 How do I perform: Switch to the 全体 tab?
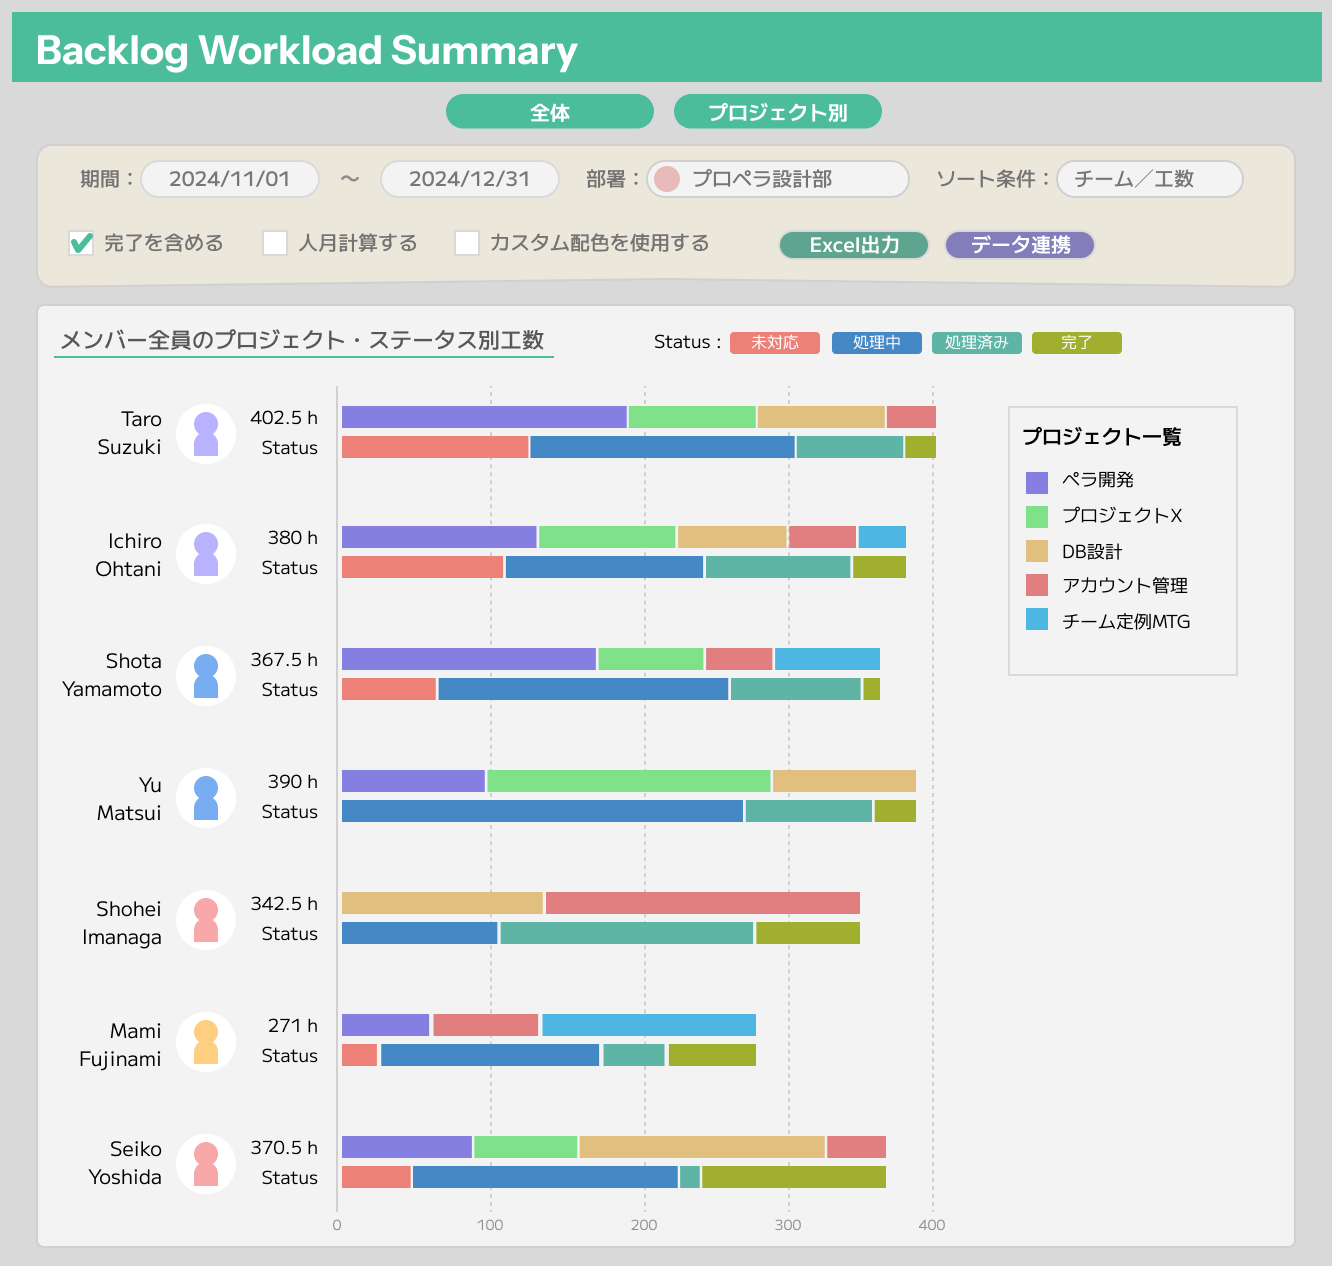tap(550, 112)
